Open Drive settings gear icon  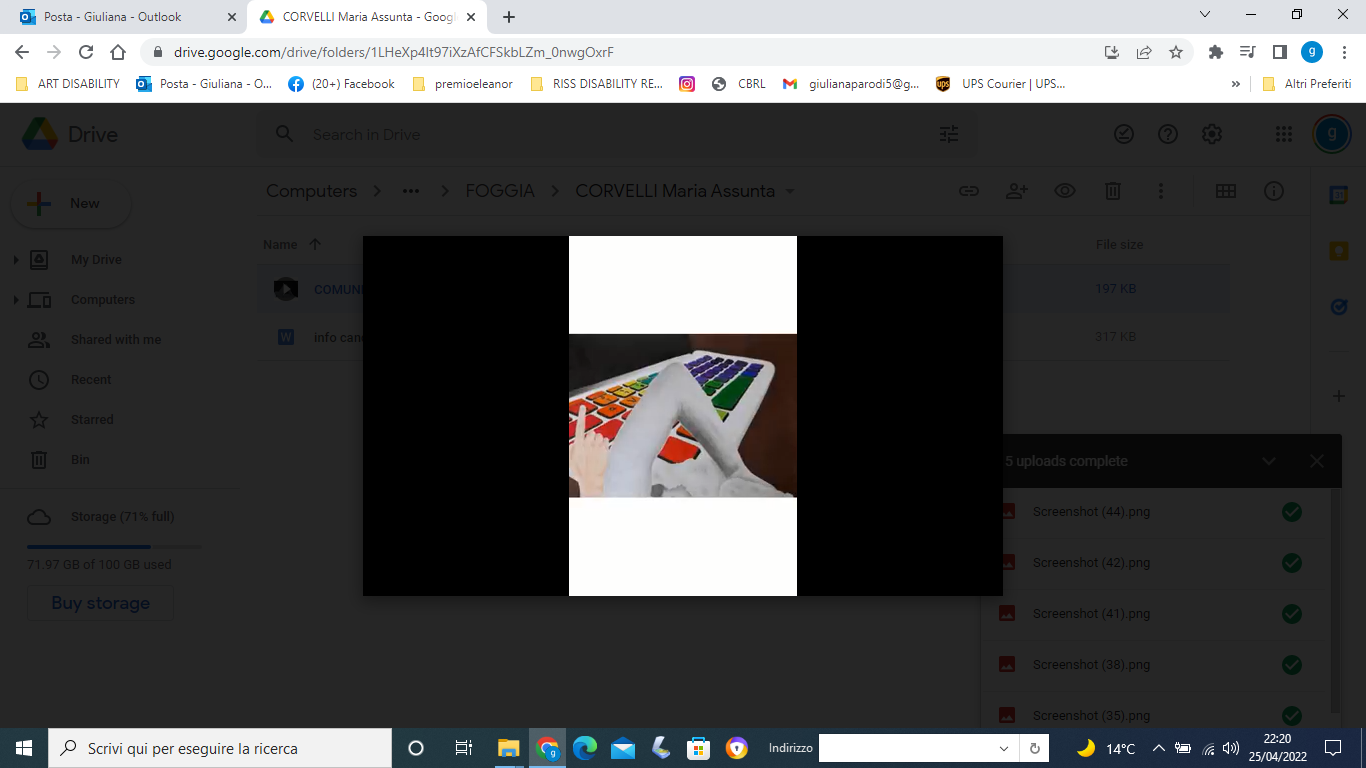pyautogui.click(x=1212, y=134)
